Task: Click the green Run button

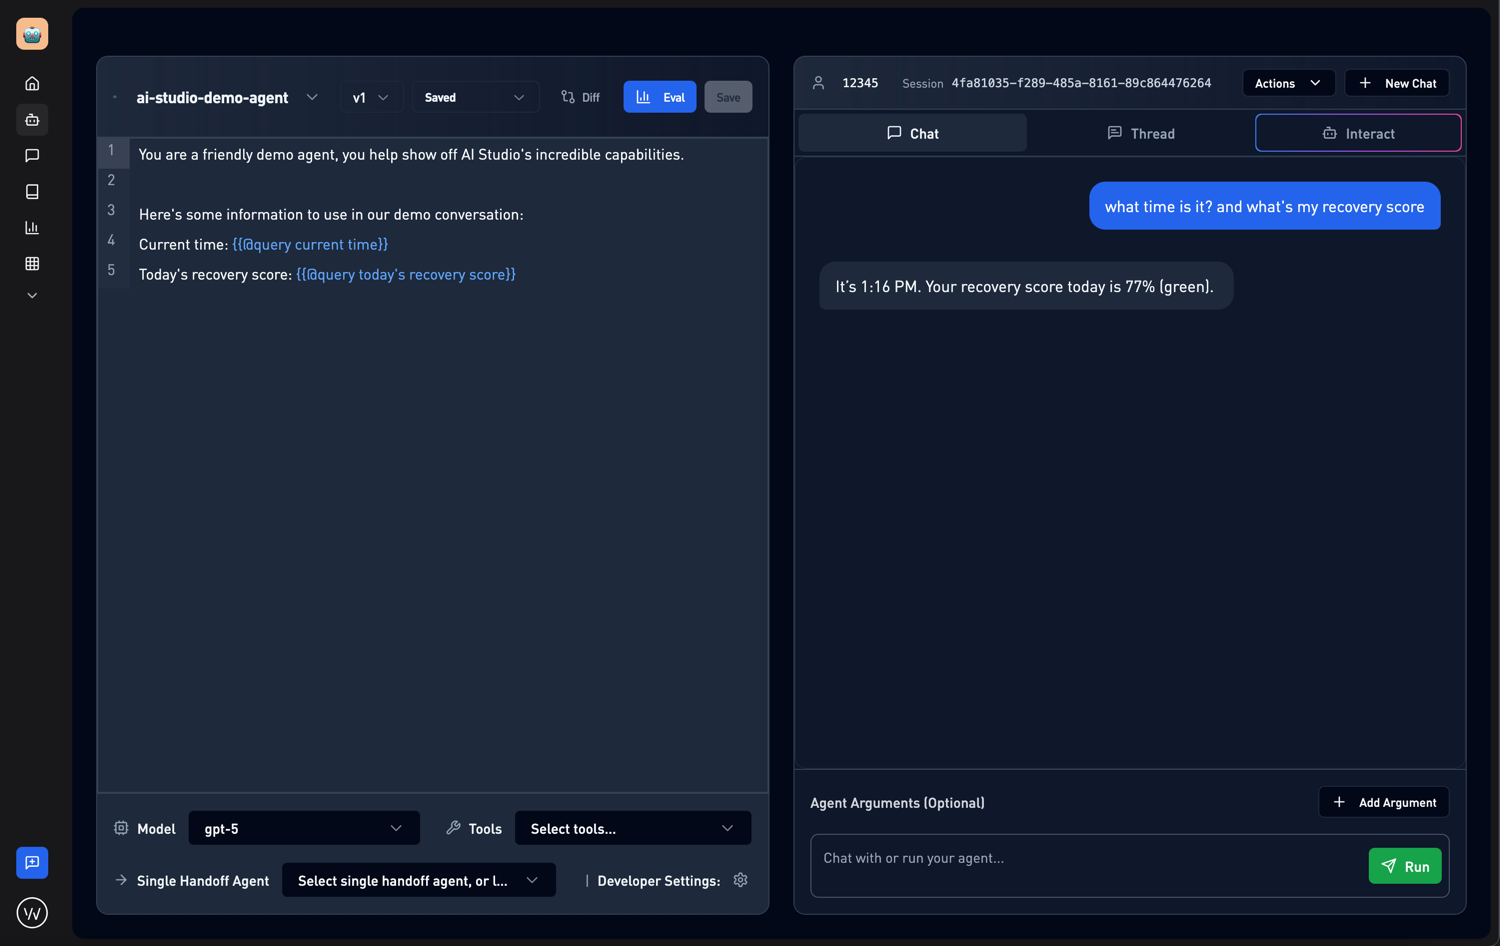Action: (x=1405, y=866)
